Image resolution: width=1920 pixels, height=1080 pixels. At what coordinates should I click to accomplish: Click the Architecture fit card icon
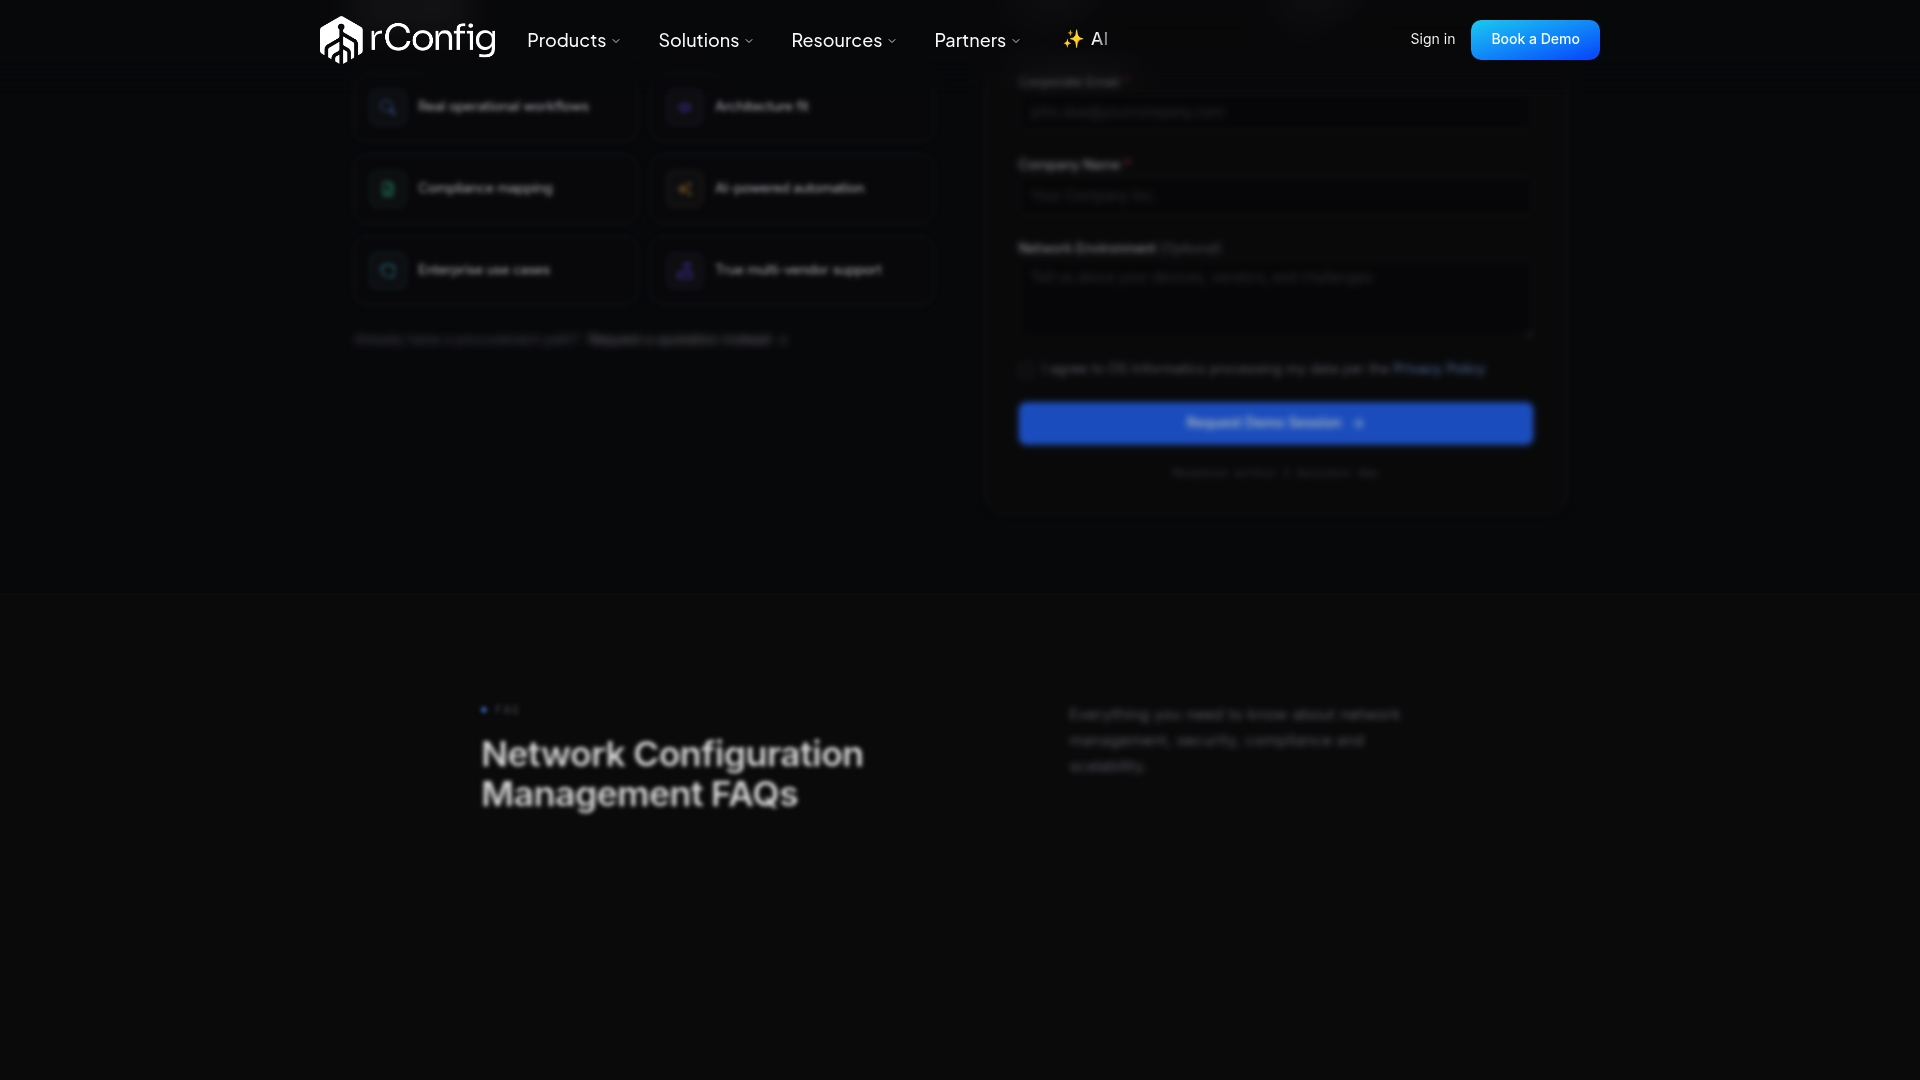[685, 107]
